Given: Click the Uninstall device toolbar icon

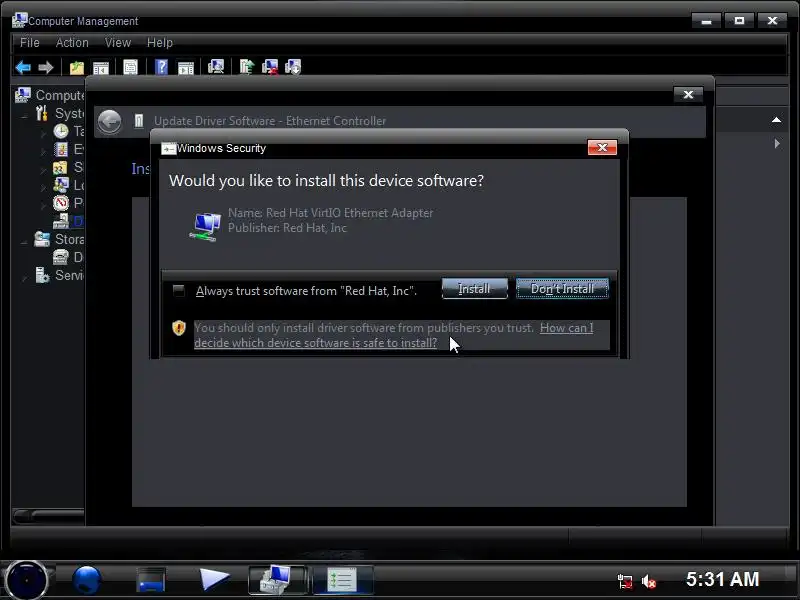Looking at the screenshot, I should [270, 67].
